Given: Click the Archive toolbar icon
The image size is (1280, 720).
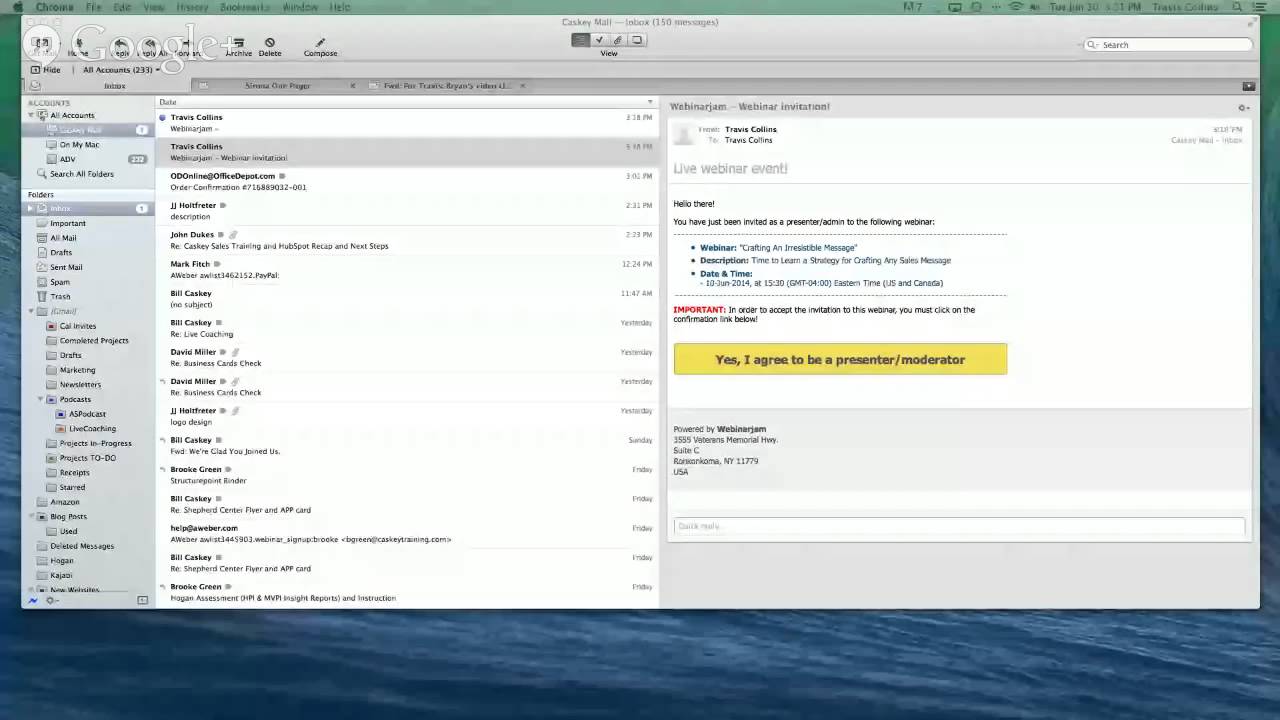Looking at the screenshot, I should [238, 43].
